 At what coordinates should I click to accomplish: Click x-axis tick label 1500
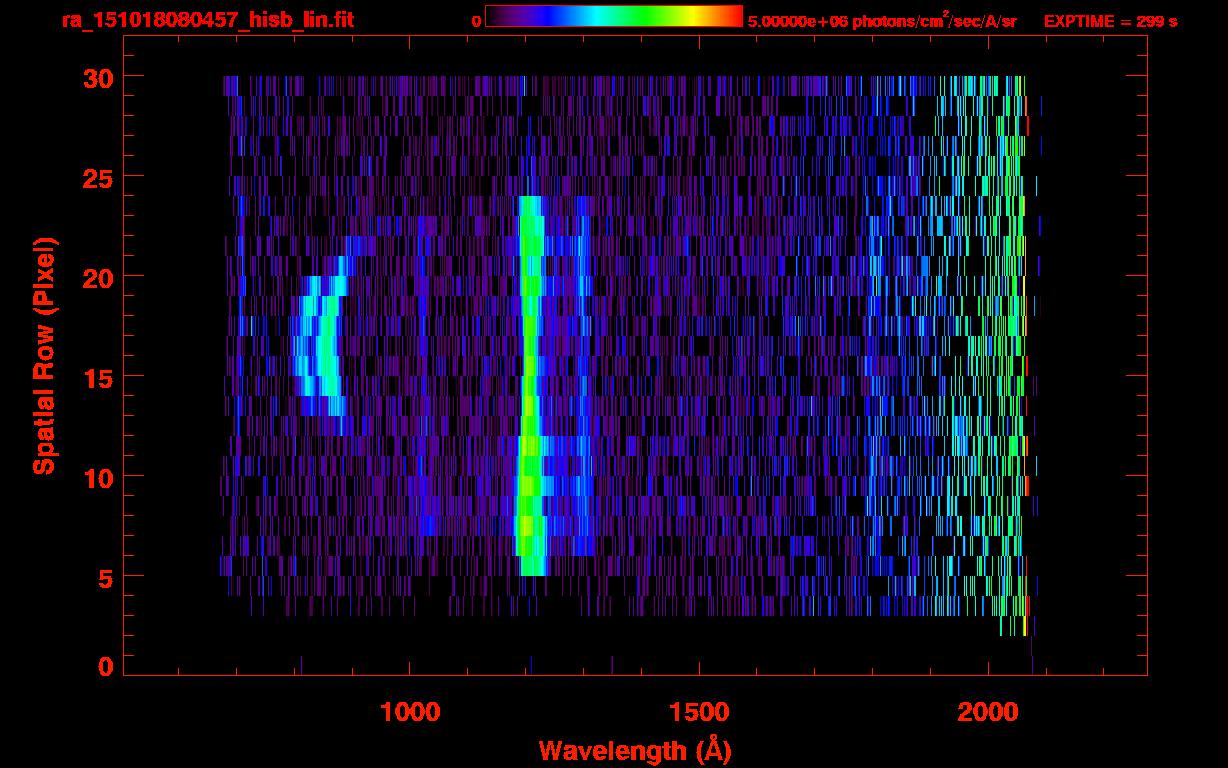tap(698, 712)
